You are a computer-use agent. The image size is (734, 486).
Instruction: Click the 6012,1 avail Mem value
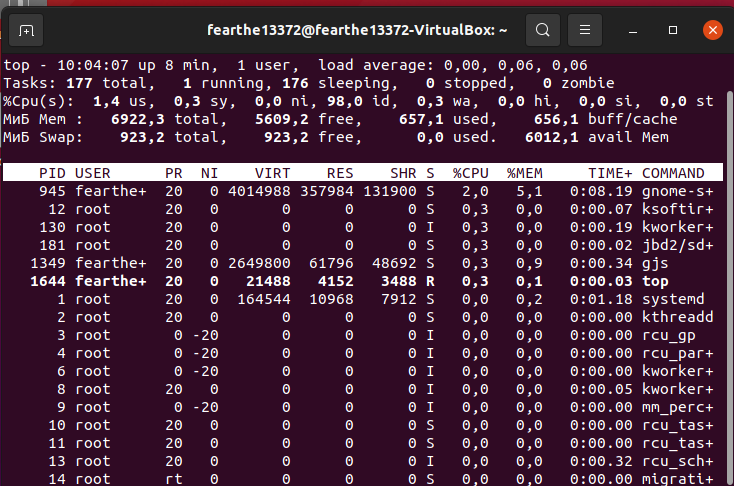coord(551,137)
